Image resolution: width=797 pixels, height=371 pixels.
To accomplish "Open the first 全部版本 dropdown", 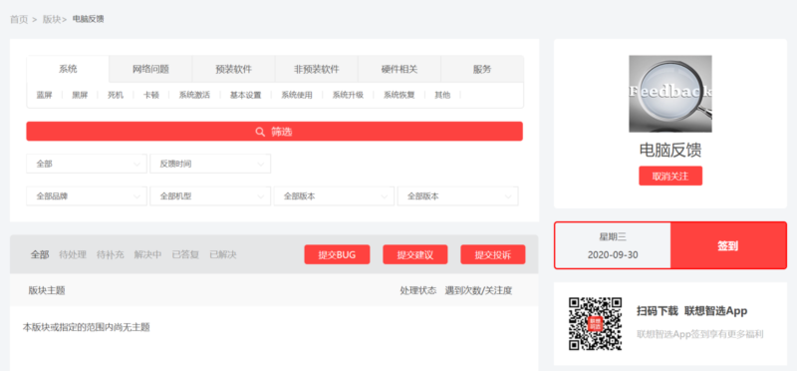I will click(334, 196).
